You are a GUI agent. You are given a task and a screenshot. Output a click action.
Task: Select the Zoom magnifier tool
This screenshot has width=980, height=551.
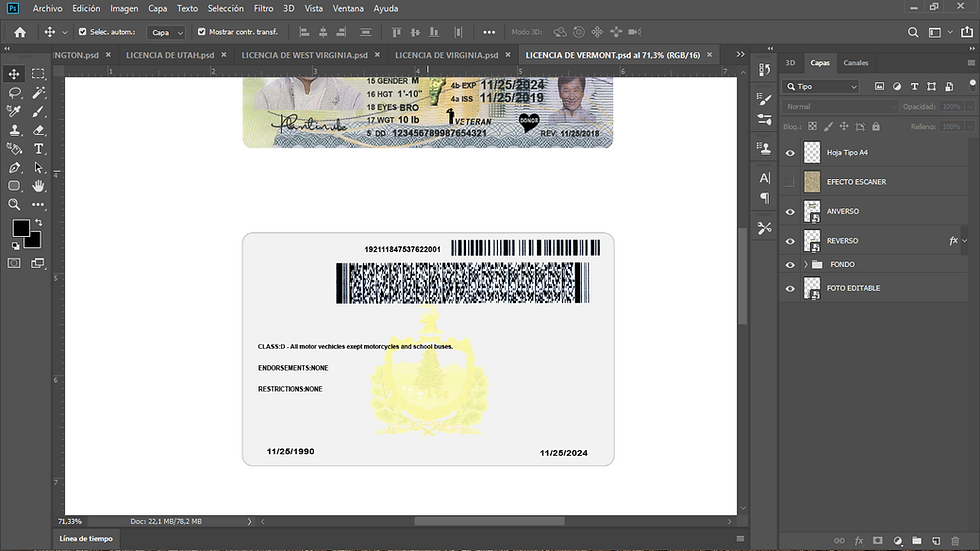coord(14,204)
